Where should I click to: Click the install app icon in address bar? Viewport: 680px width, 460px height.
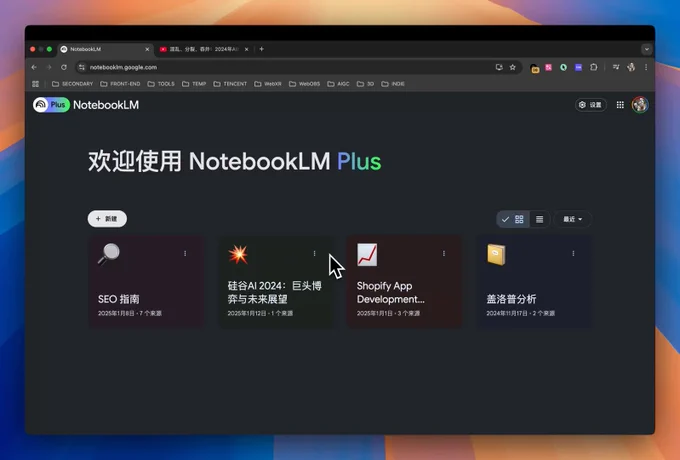point(499,67)
